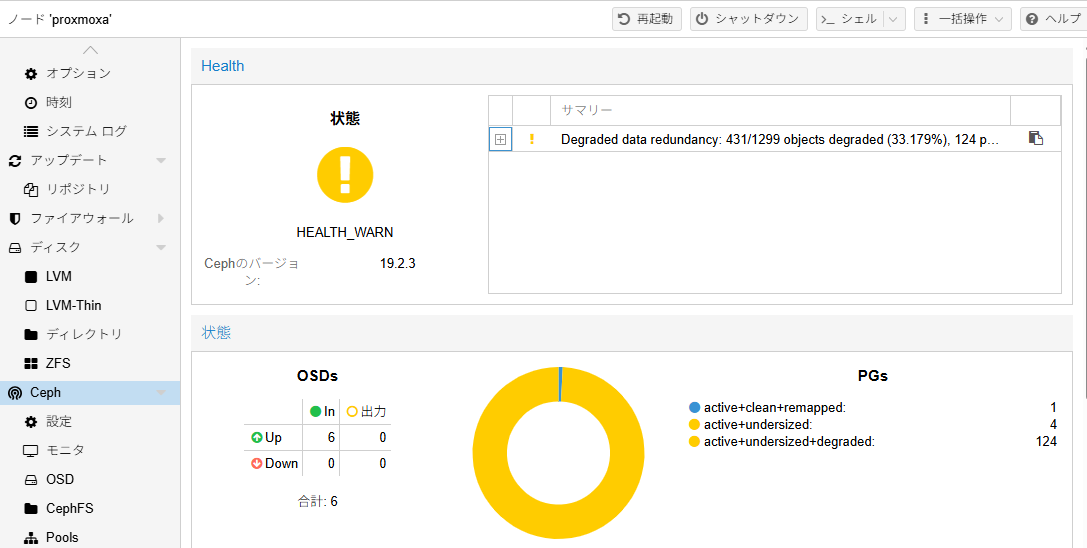Open the ZFS disk section

pyautogui.click(x=58, y=363)
